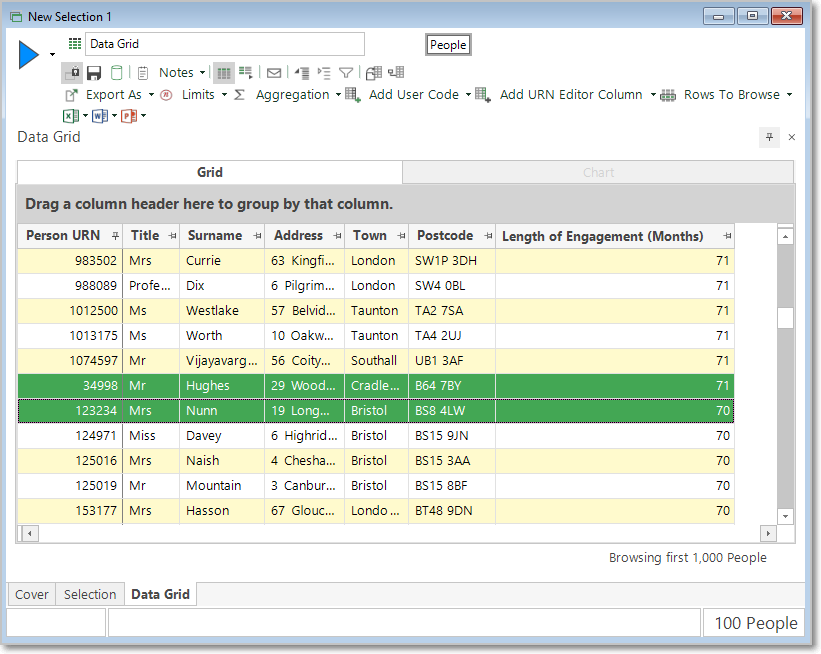Select the bottom Data Grid tab
The width and height of the screenshot is (821, 654).
[160, 594]
